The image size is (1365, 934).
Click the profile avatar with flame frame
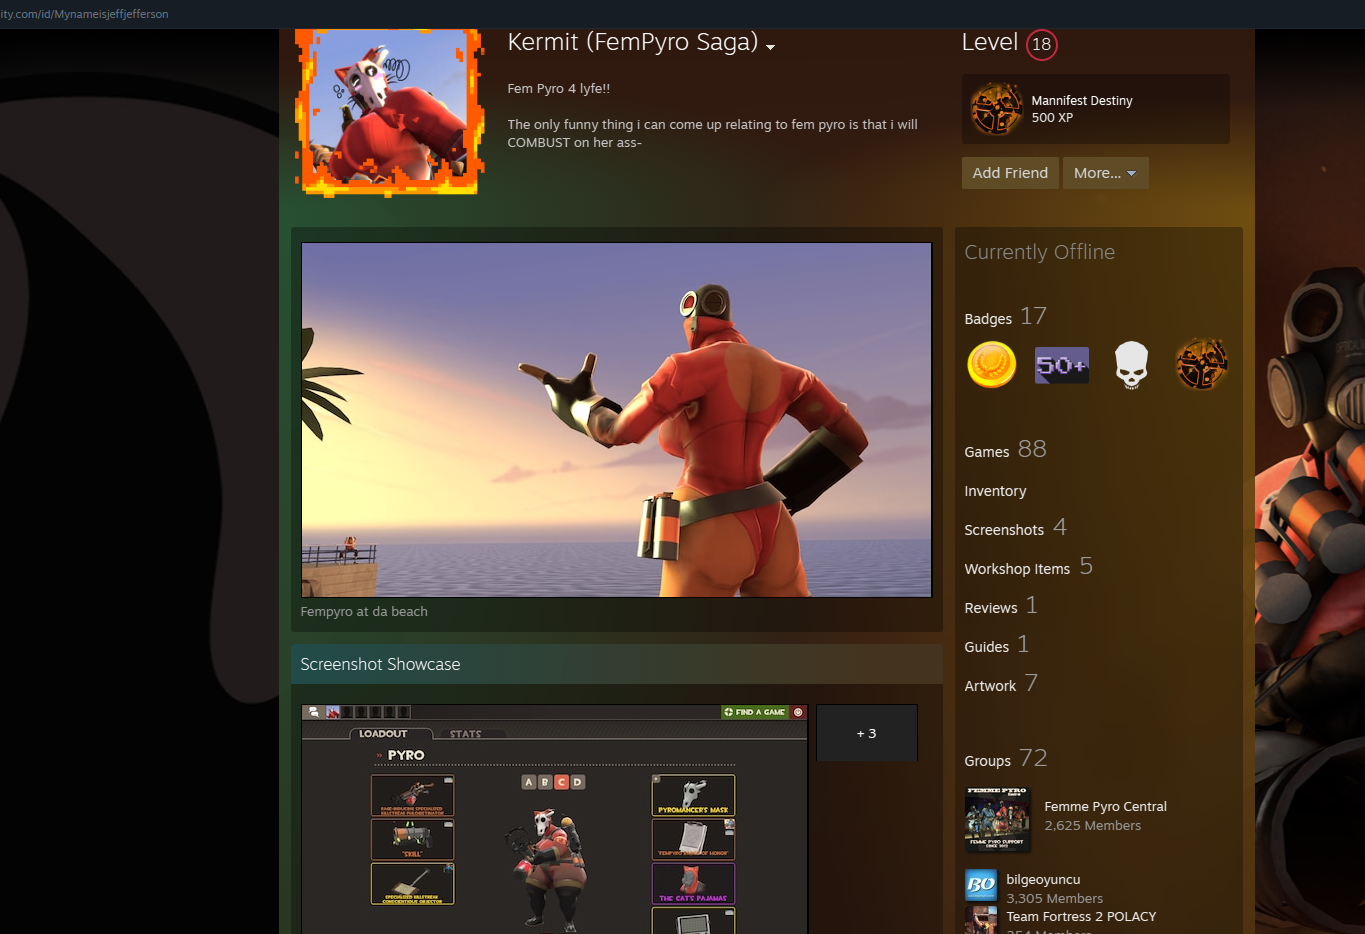click(x=389, y=111)
